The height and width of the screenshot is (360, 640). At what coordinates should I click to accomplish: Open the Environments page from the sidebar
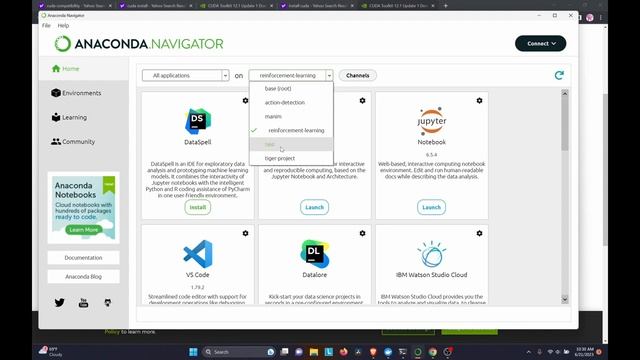[x=76, y=93]
